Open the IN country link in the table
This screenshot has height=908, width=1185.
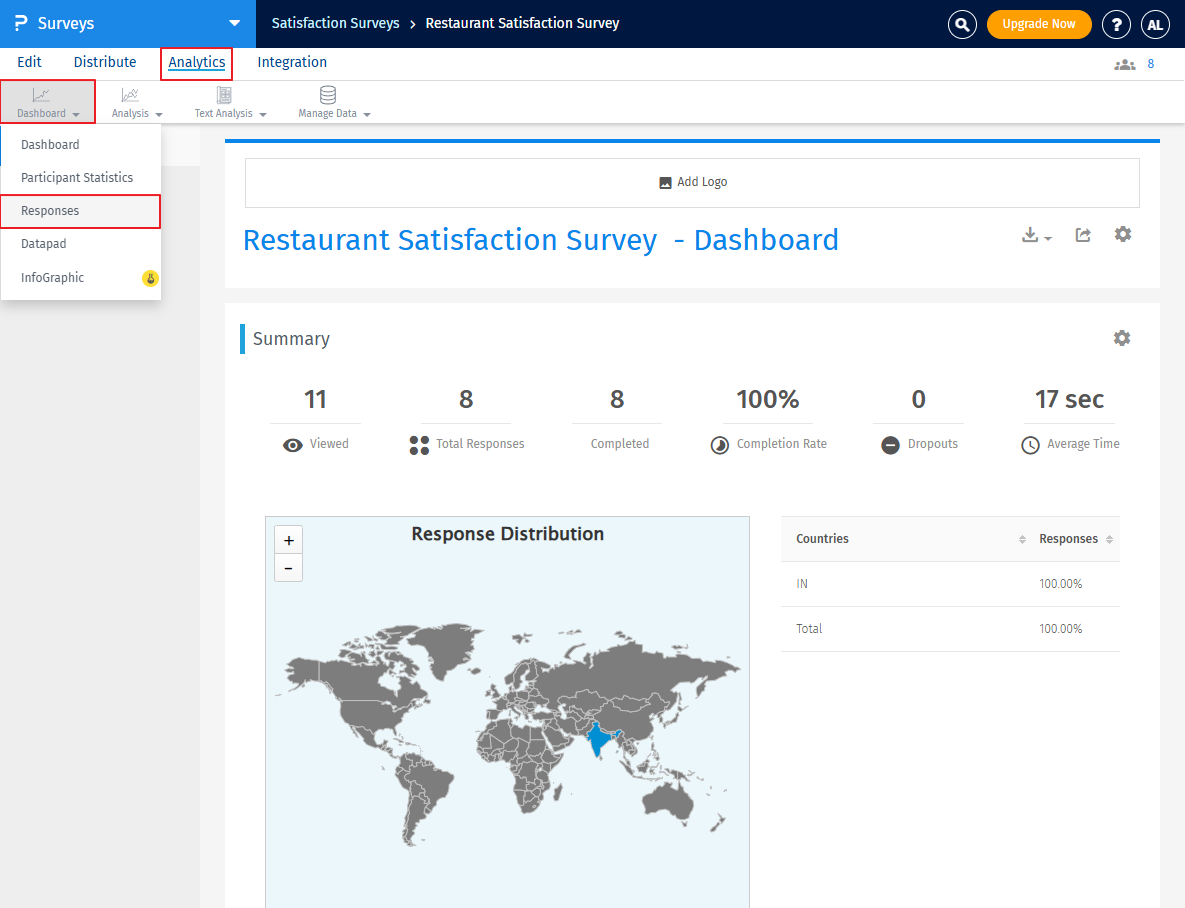pyautogui.click(x=801, y=583)
